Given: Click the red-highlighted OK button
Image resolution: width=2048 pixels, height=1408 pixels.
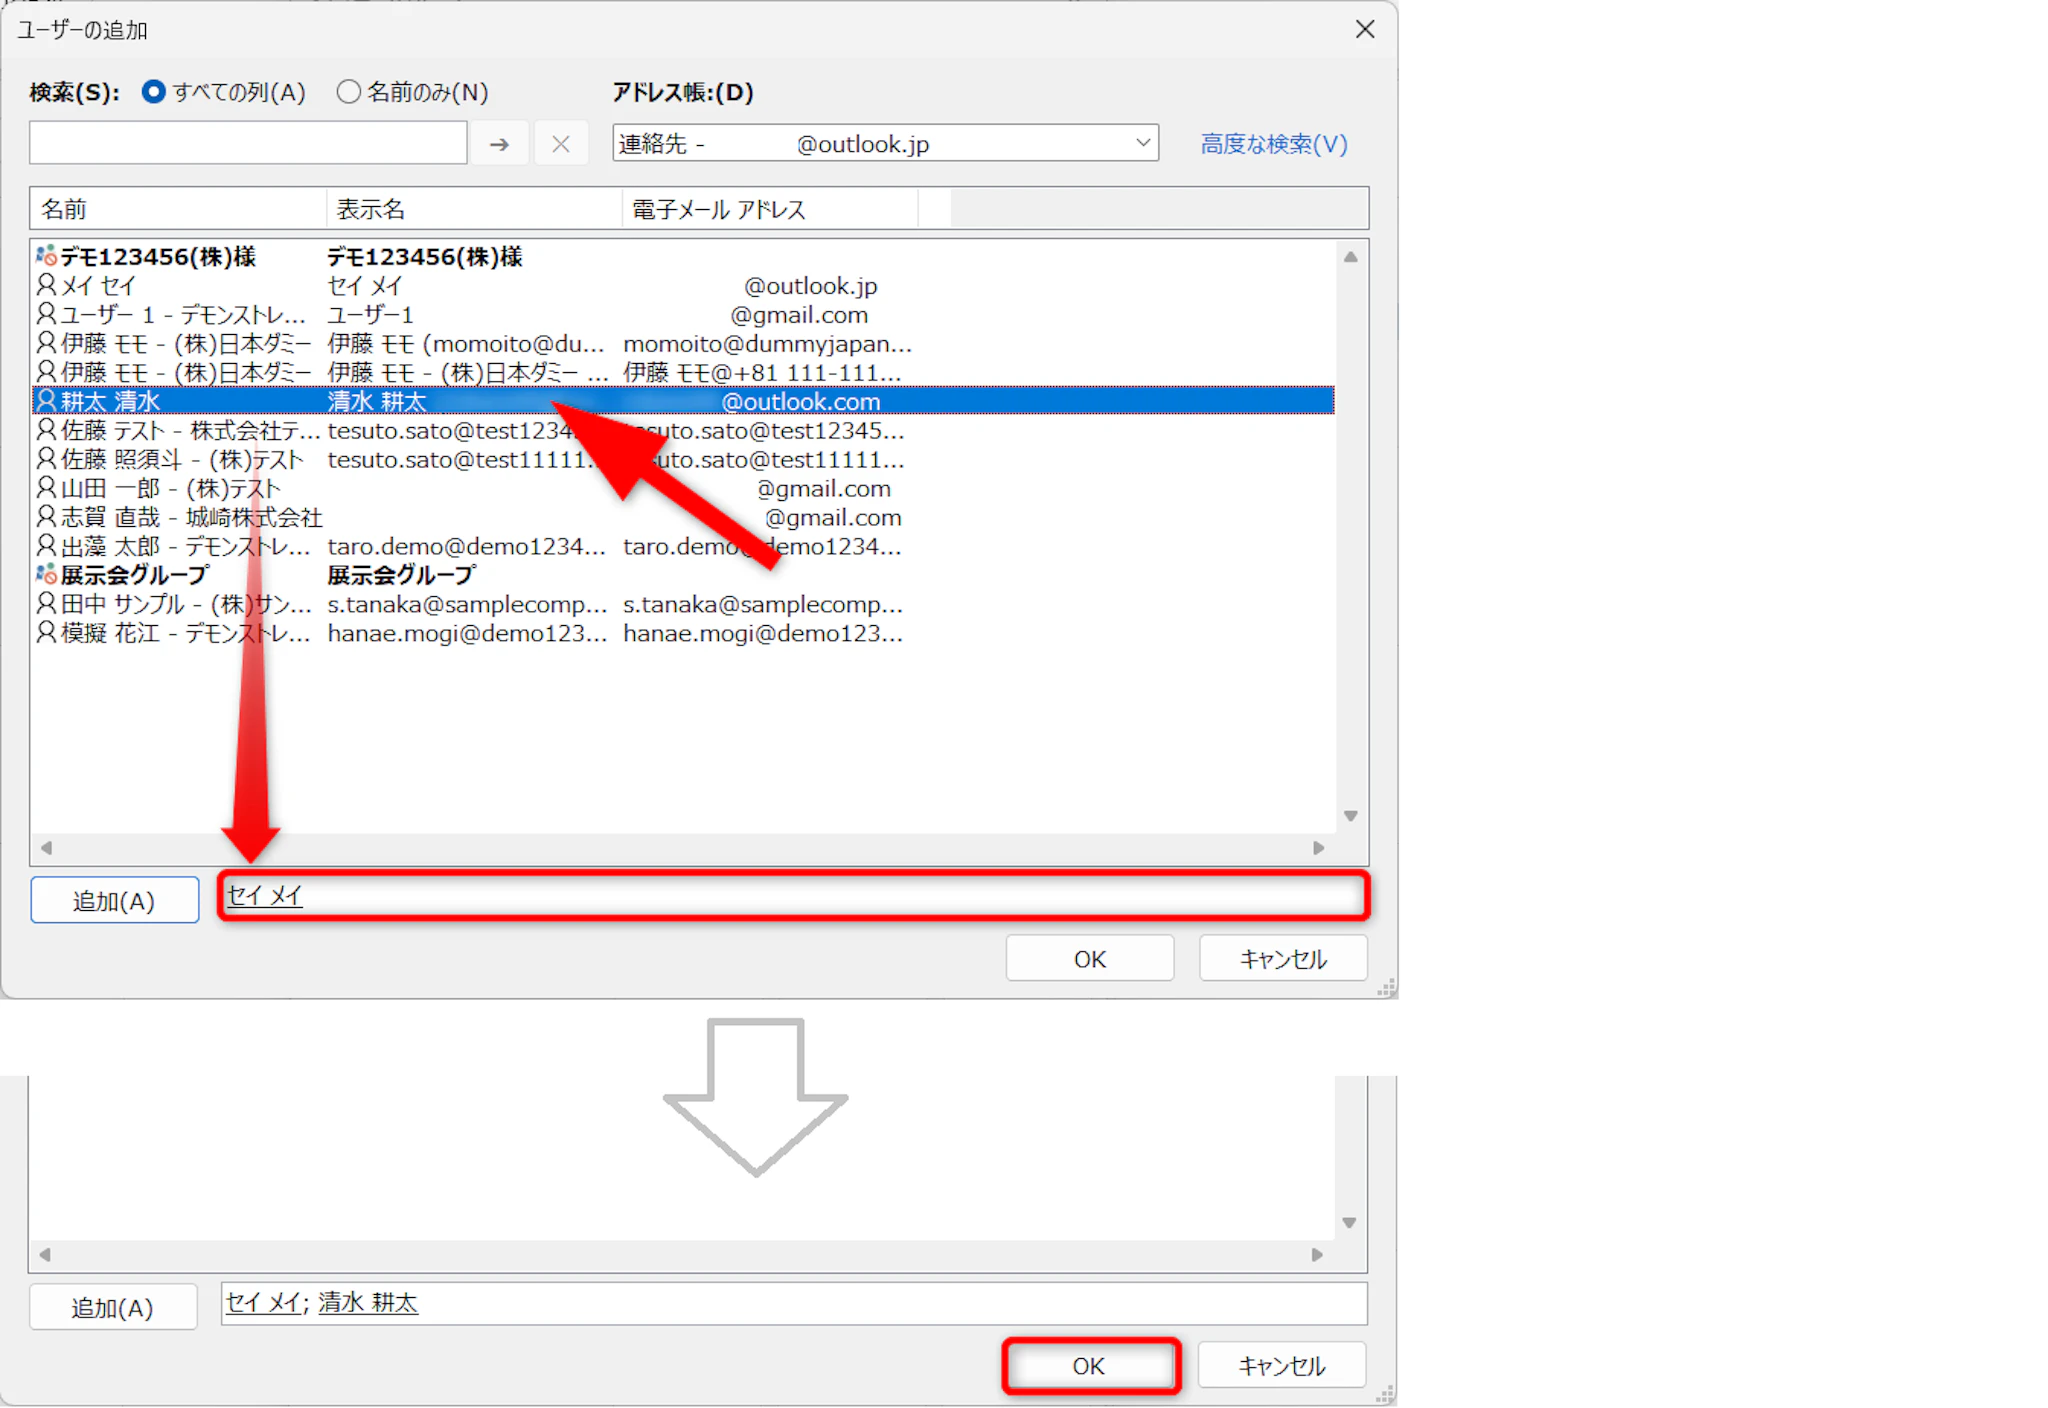Looking at the screenshot, I should point(1089,1366).
